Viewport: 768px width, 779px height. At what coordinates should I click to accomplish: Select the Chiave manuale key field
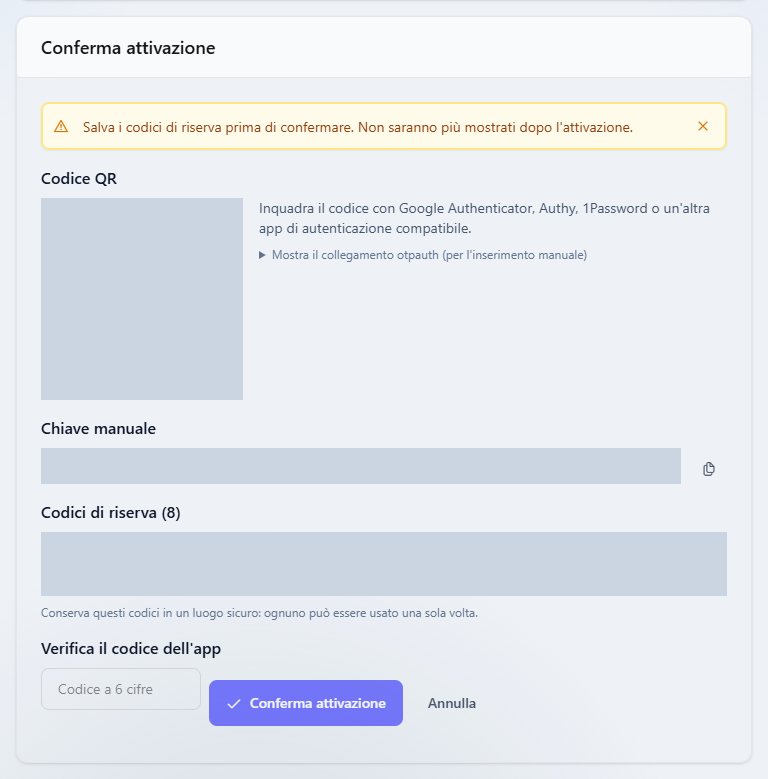[x=361, y=466]
